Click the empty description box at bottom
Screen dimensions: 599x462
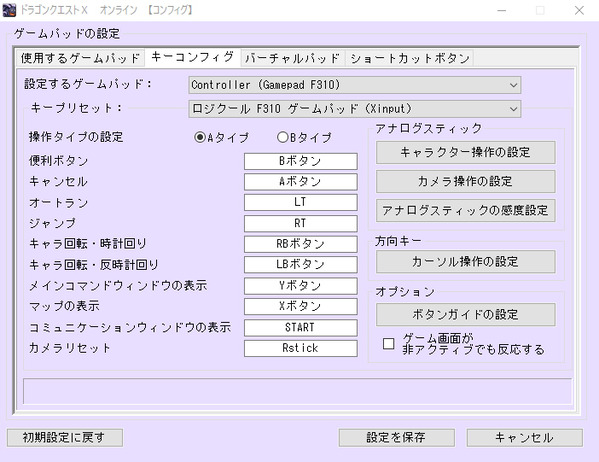pos(298,391)
